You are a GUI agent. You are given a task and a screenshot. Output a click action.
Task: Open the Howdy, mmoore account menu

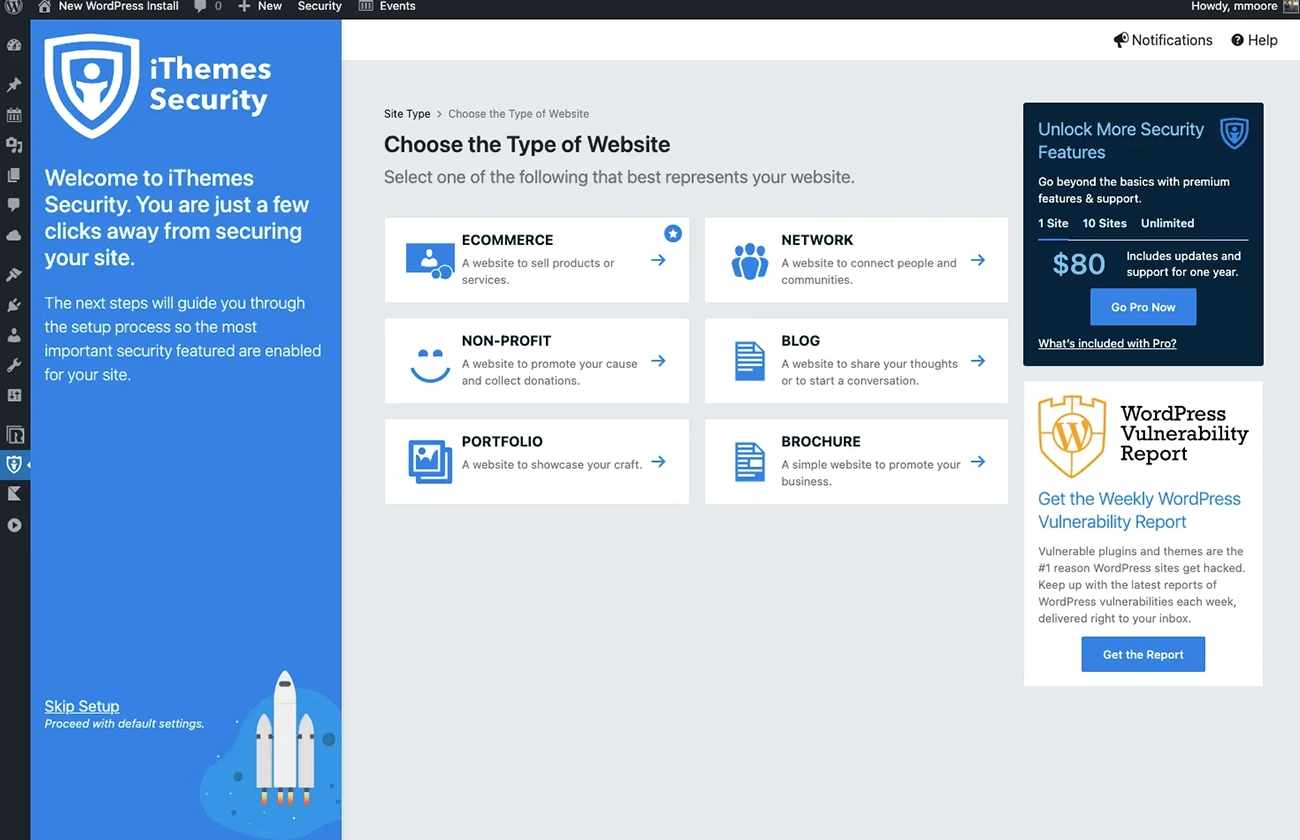(x=1244, y=6)
